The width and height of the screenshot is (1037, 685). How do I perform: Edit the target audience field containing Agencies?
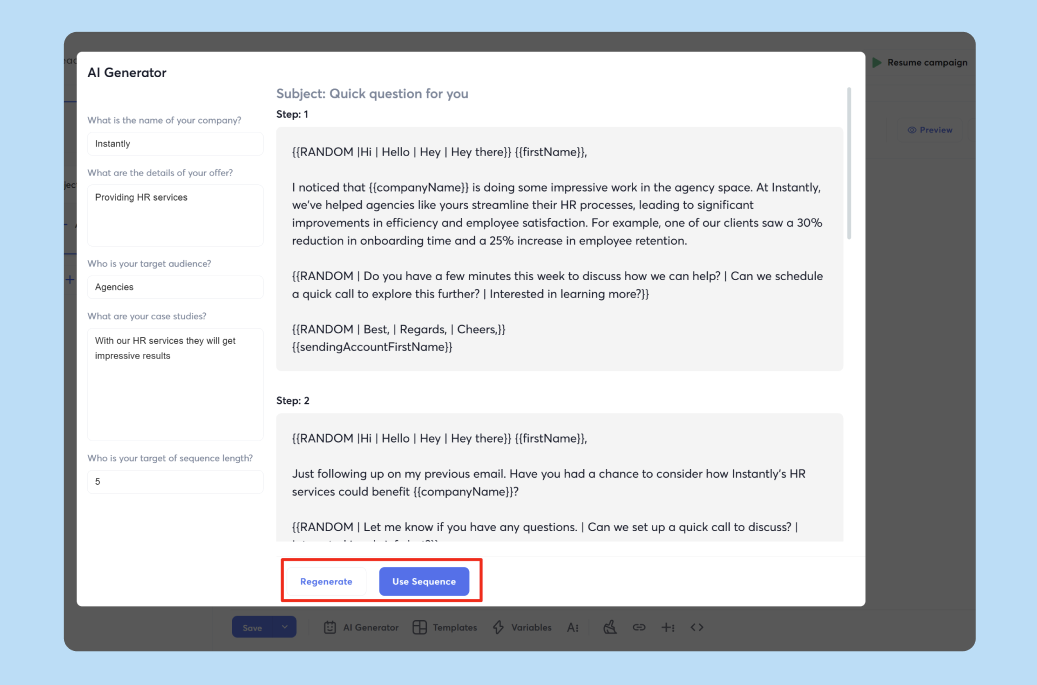[x=175, y=287]
